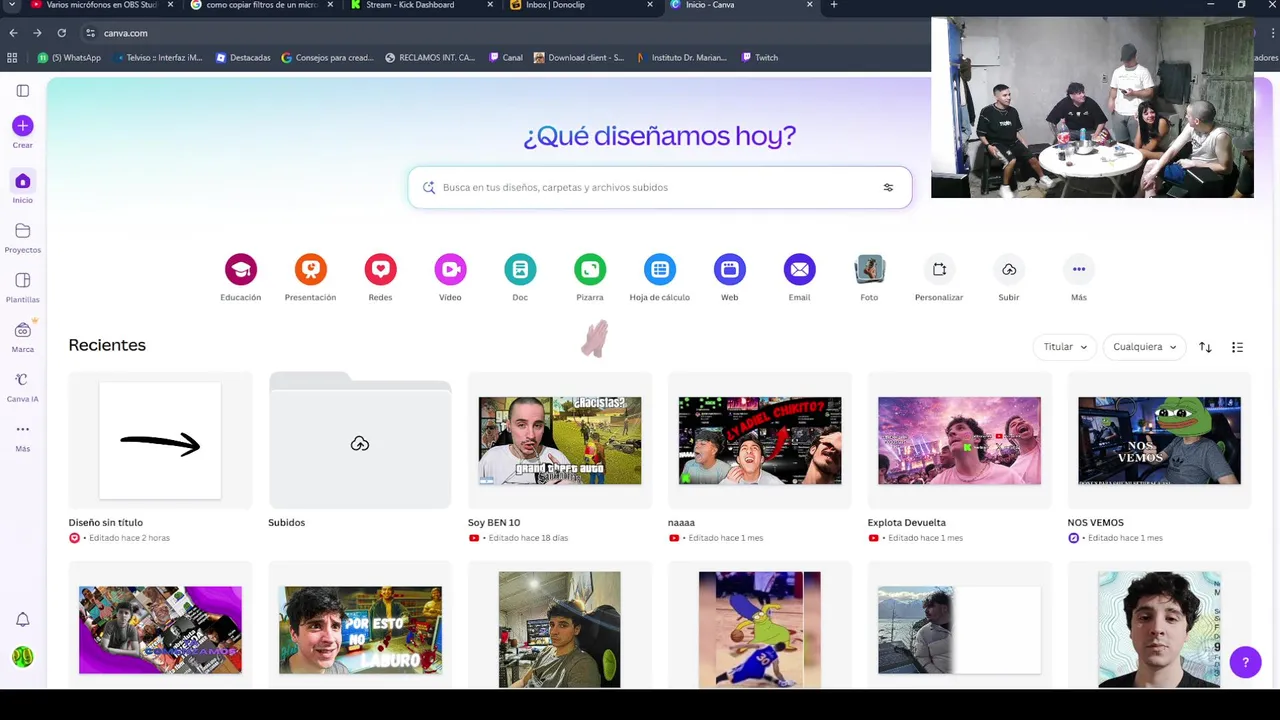This screenshot has height=720, width=1280.
Task: Reload the current page
Action: click(61, 33)
